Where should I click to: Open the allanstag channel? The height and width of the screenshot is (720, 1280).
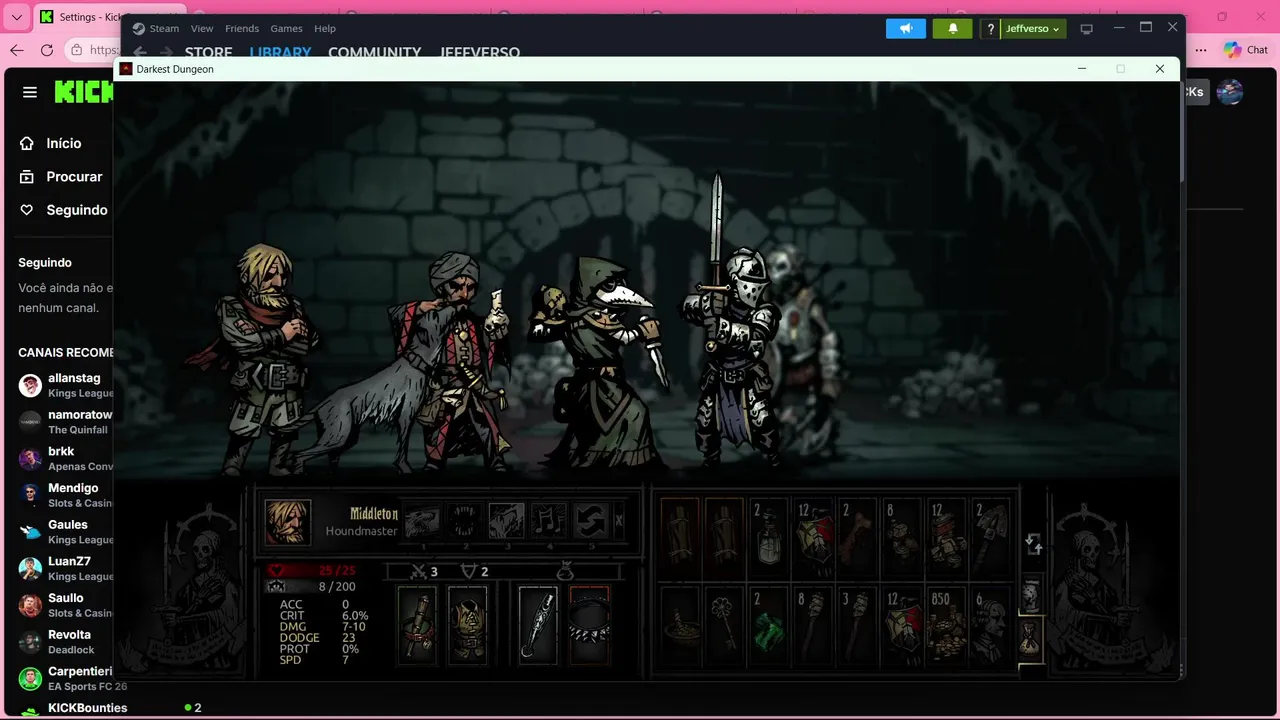click(x=63, y=385)
